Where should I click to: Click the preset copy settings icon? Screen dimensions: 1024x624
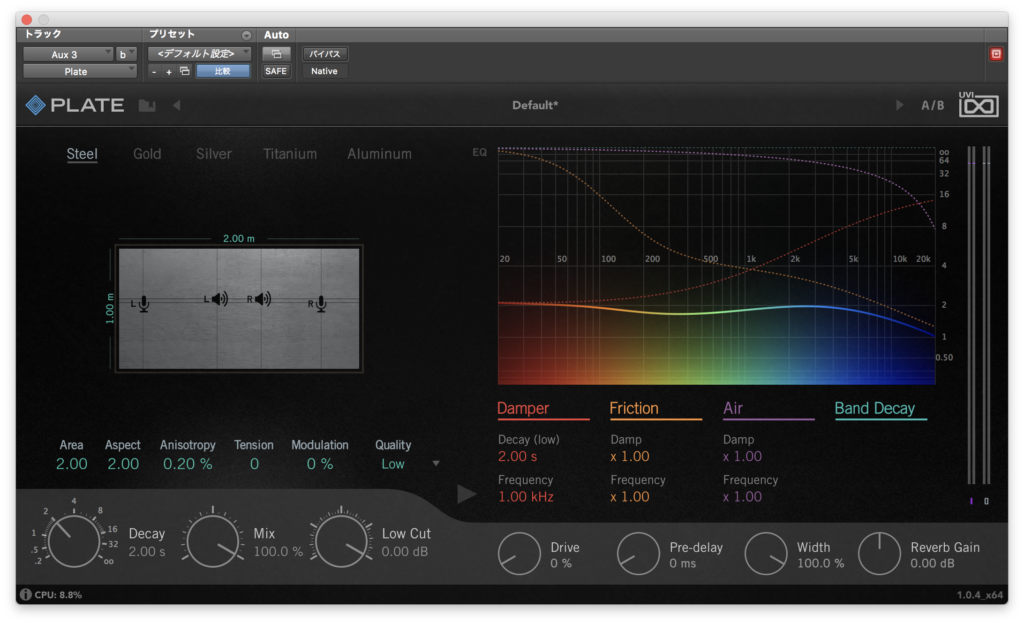coord(185,71)
